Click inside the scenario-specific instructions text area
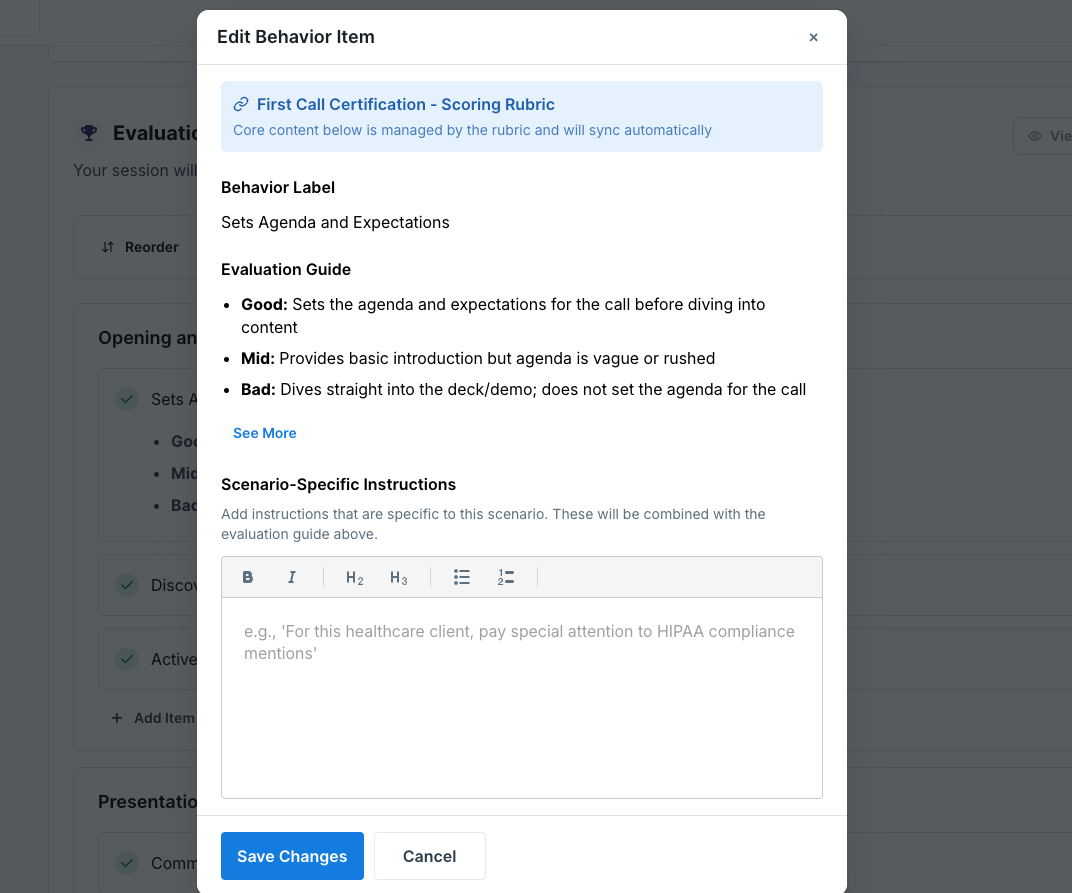The image size is (1072, 893). click(x=522, y=697)
